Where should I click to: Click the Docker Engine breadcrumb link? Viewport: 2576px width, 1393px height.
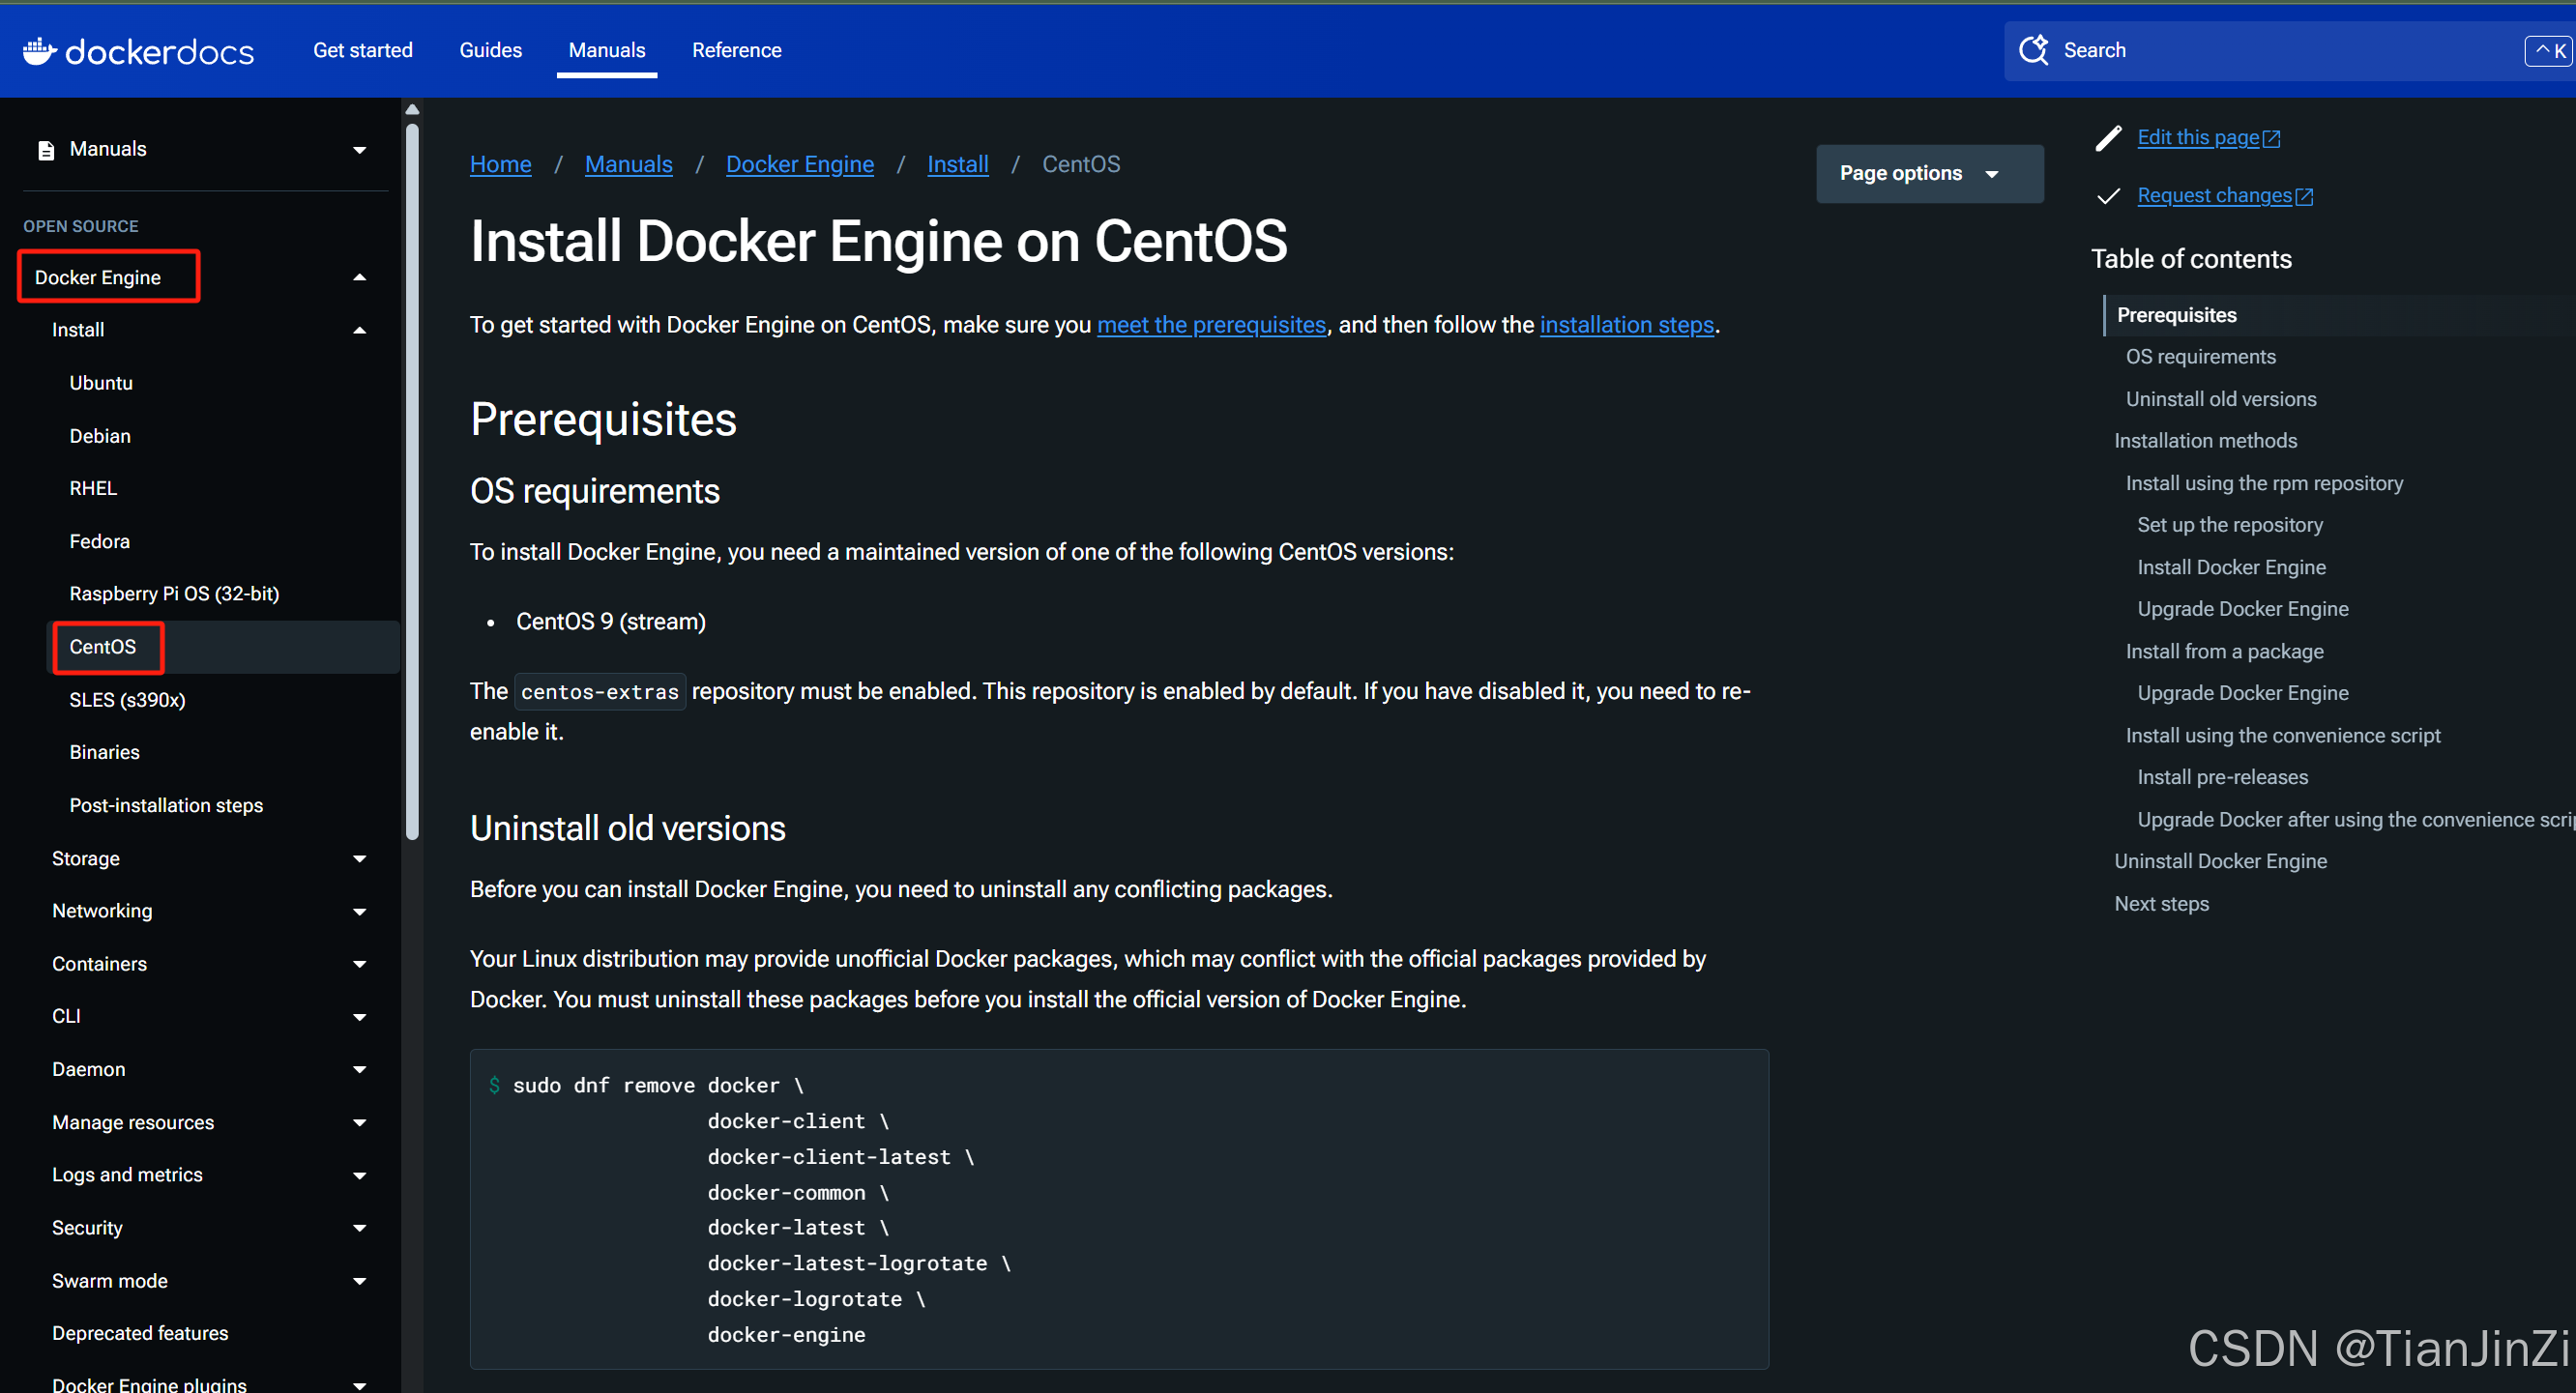coord(799,164)
